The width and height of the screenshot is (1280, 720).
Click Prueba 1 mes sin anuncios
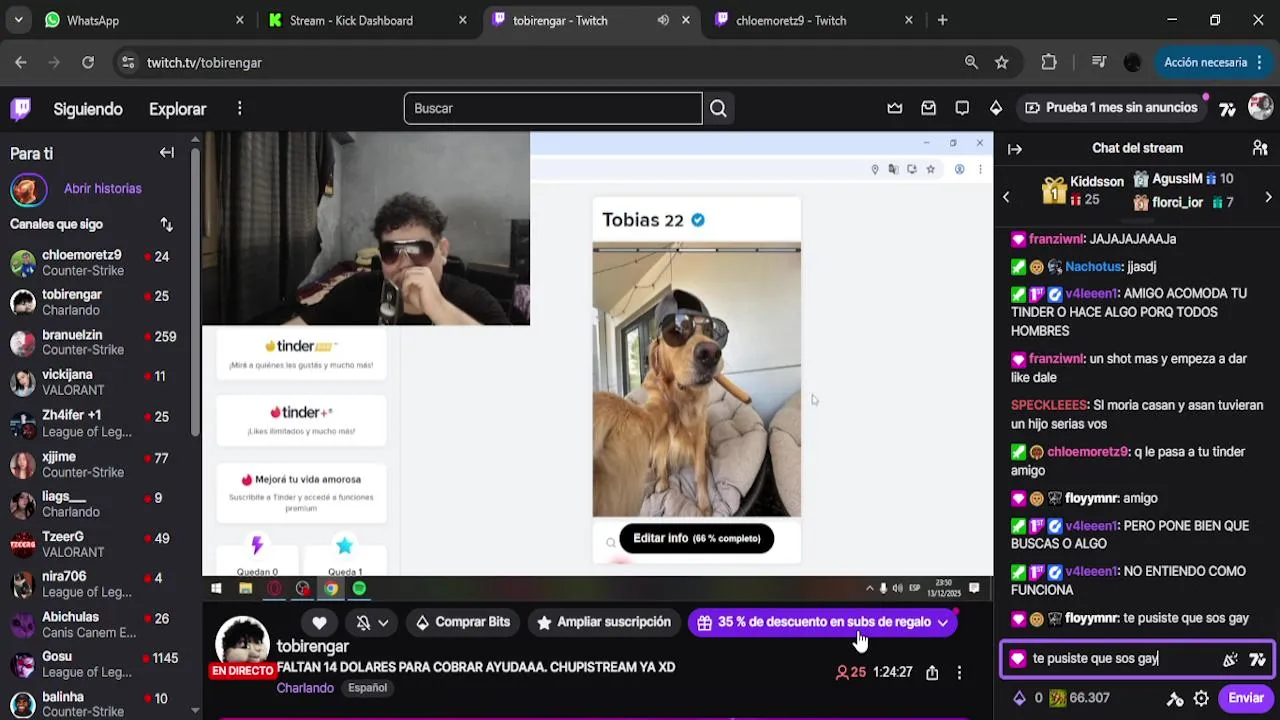pos(1111,108)
